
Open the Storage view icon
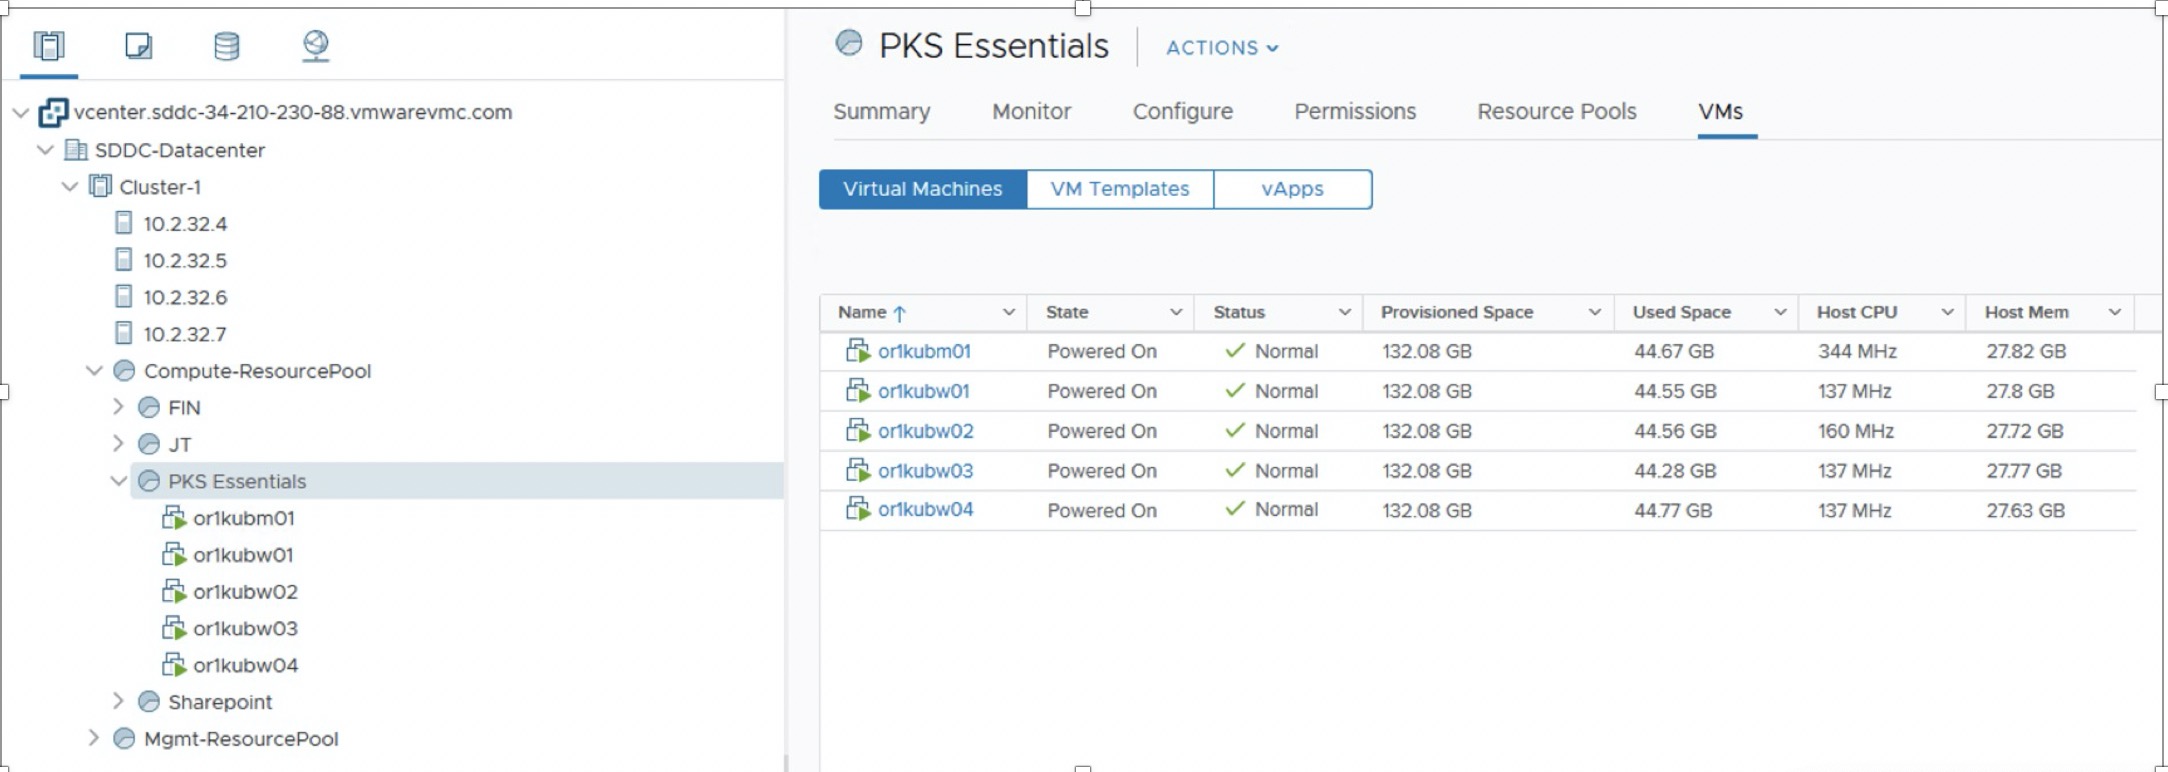coord(227,46)
